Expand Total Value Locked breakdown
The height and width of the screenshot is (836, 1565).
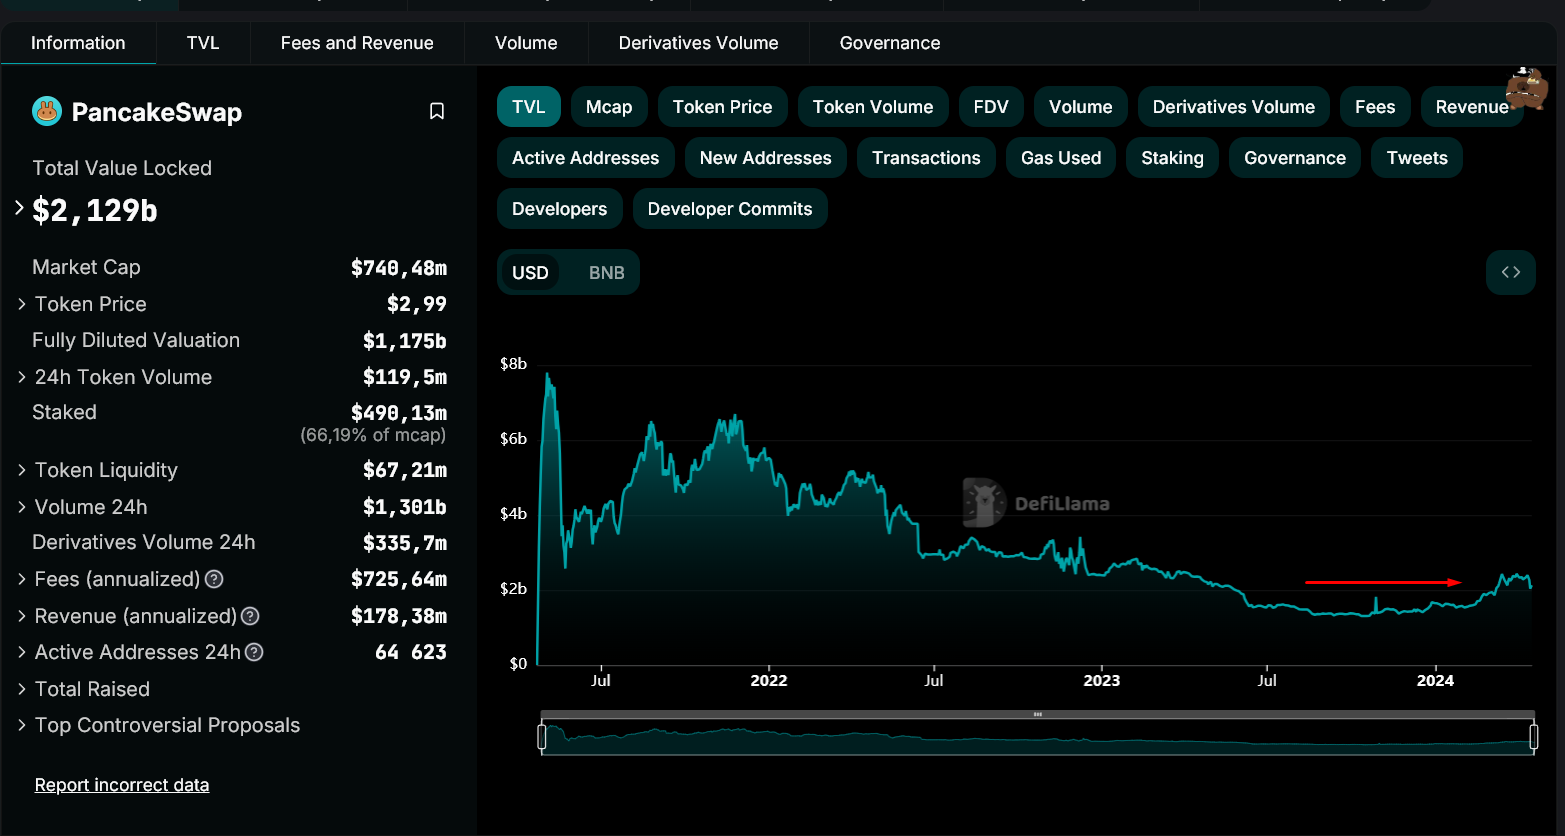click(20, 209)
